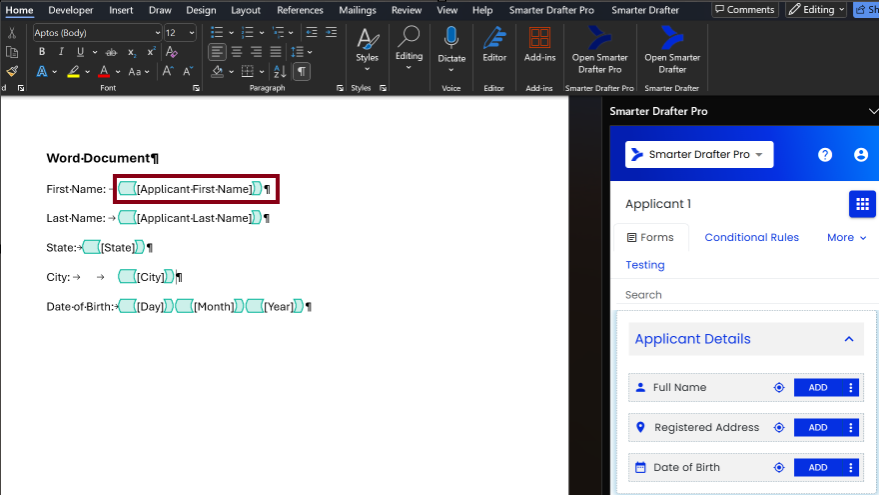Open Add-ins gallery
The width and height of the screenshot is (879, 495).
coord(539,45)
